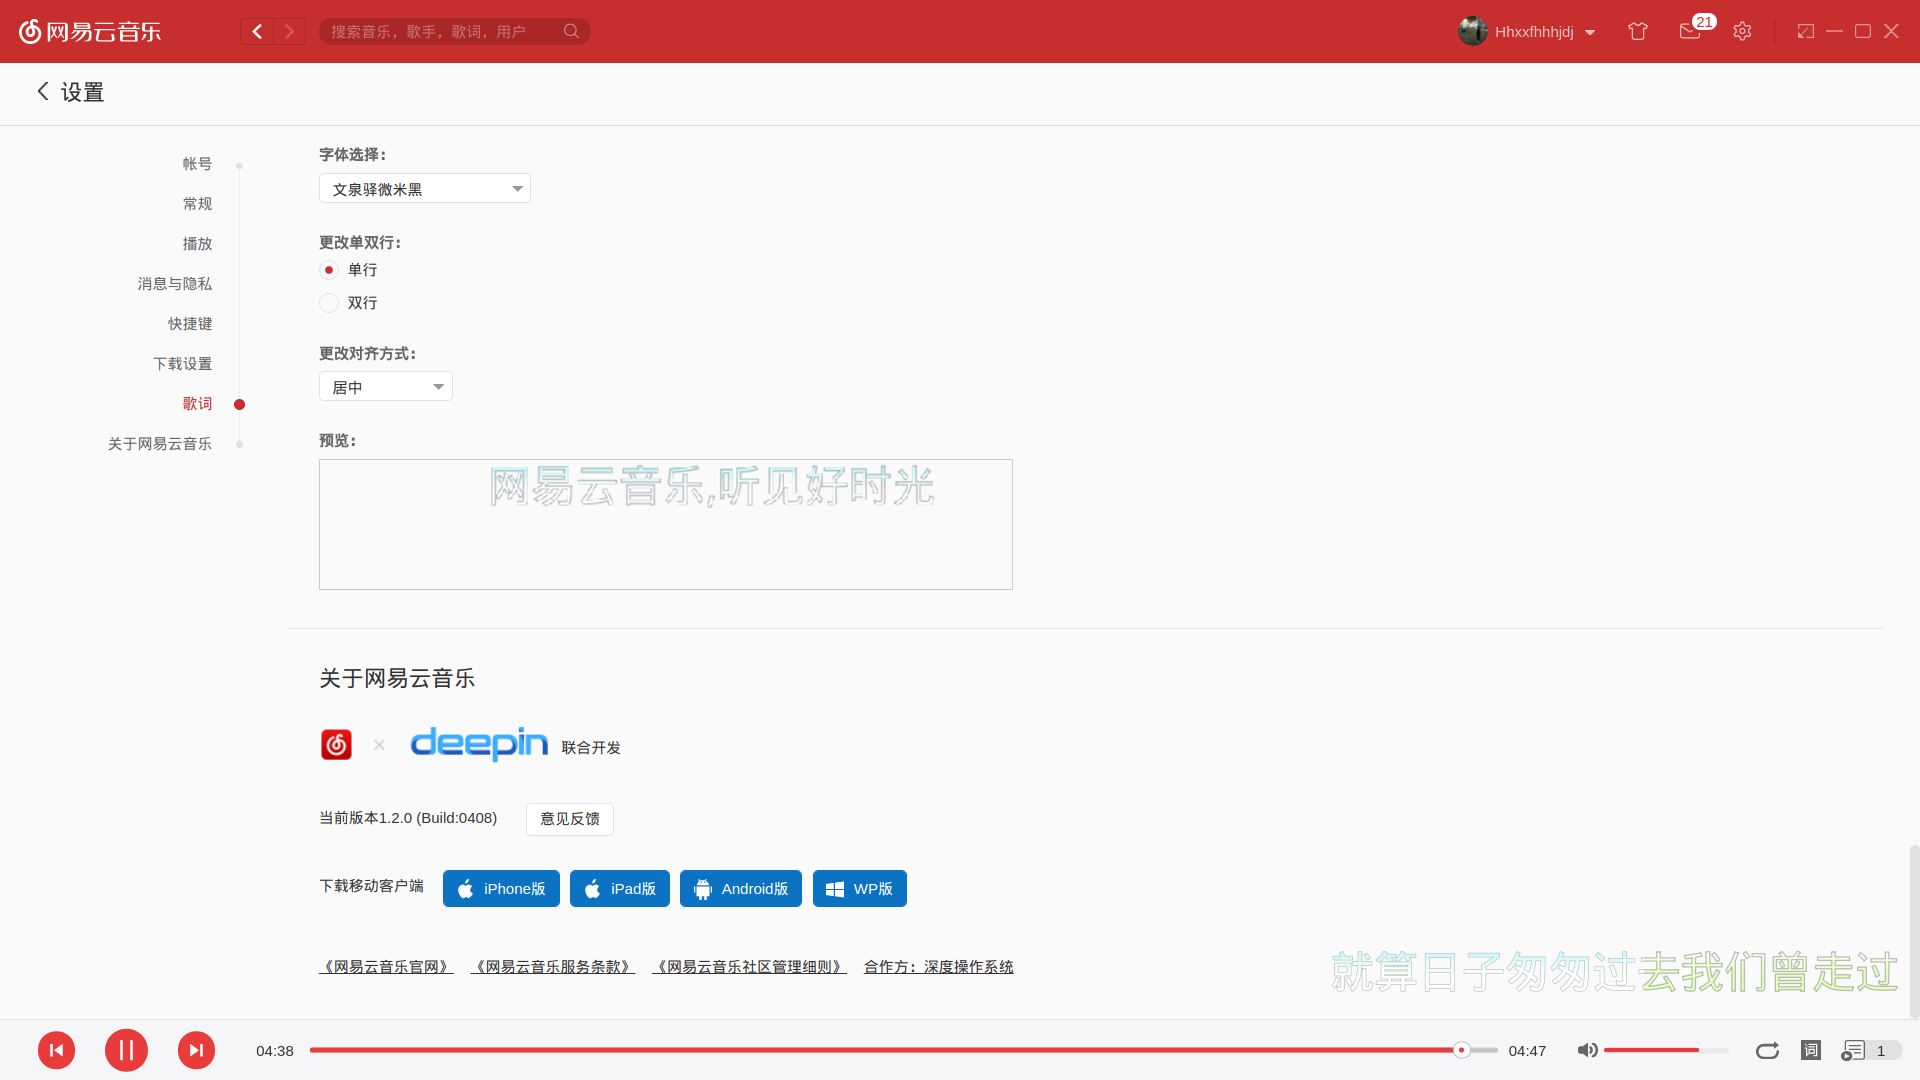Viewport: 1920px width, 1080px height.
Task: Toggle the desktop lyrics 词 icon
Action: coord(1811,1050)
